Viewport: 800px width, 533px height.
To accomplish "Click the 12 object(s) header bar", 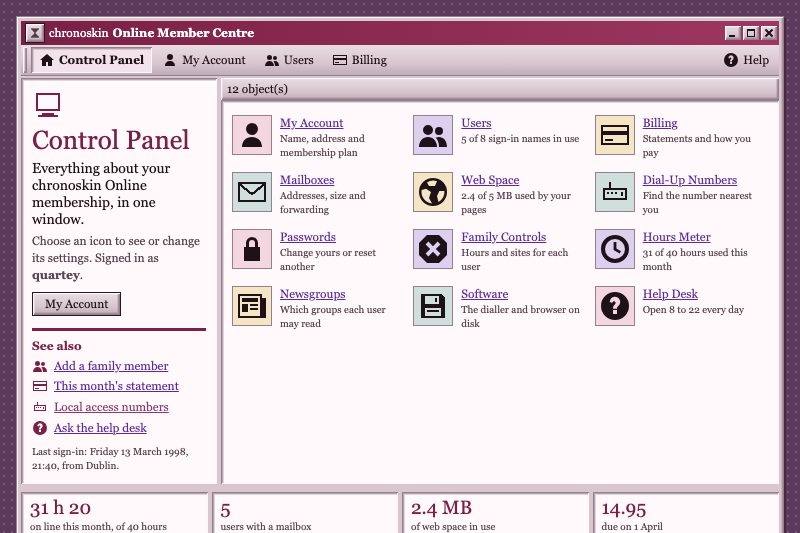I will 500,89.
